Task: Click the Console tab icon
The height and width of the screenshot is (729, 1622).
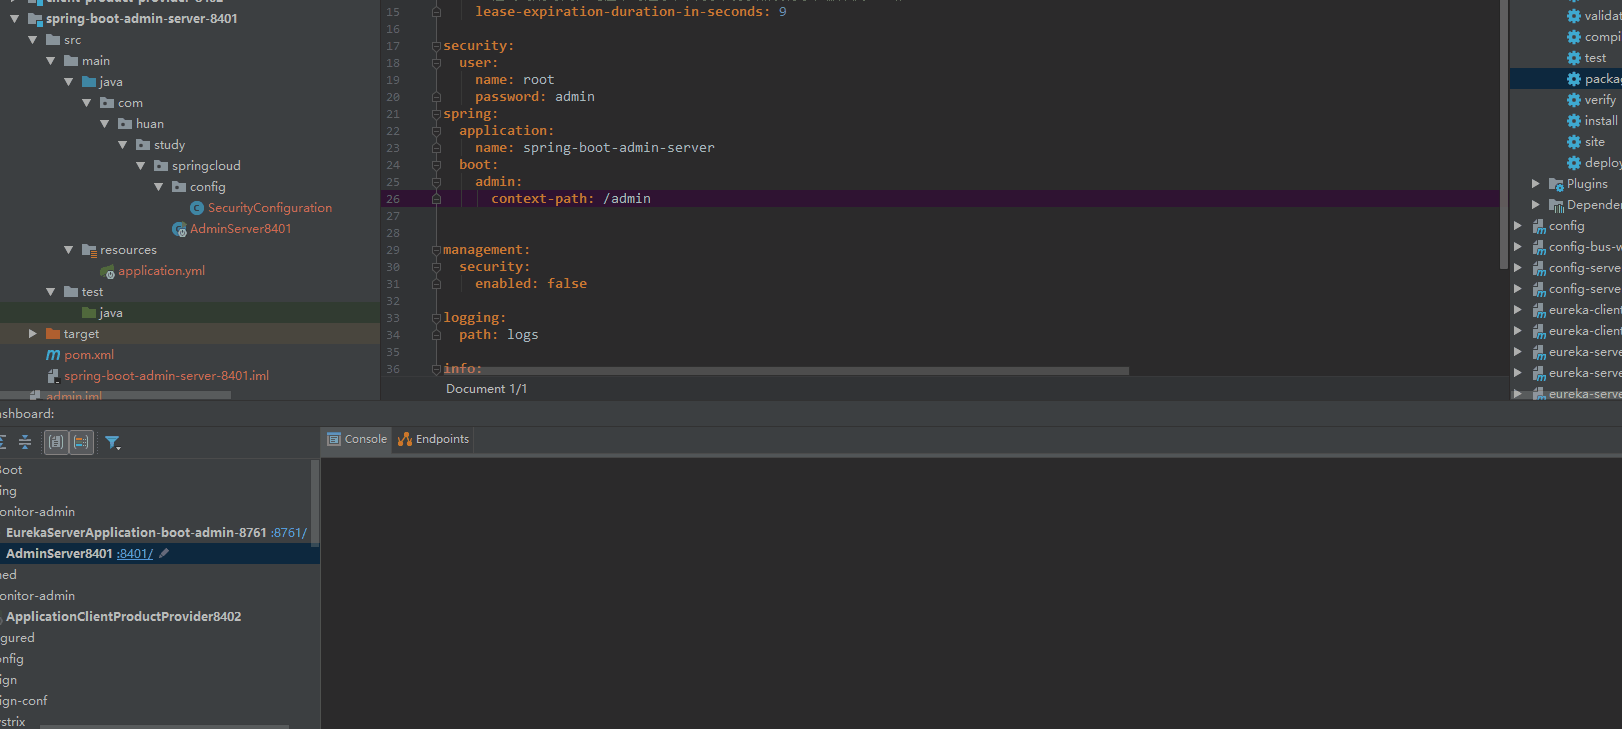Action: point(334,439)
